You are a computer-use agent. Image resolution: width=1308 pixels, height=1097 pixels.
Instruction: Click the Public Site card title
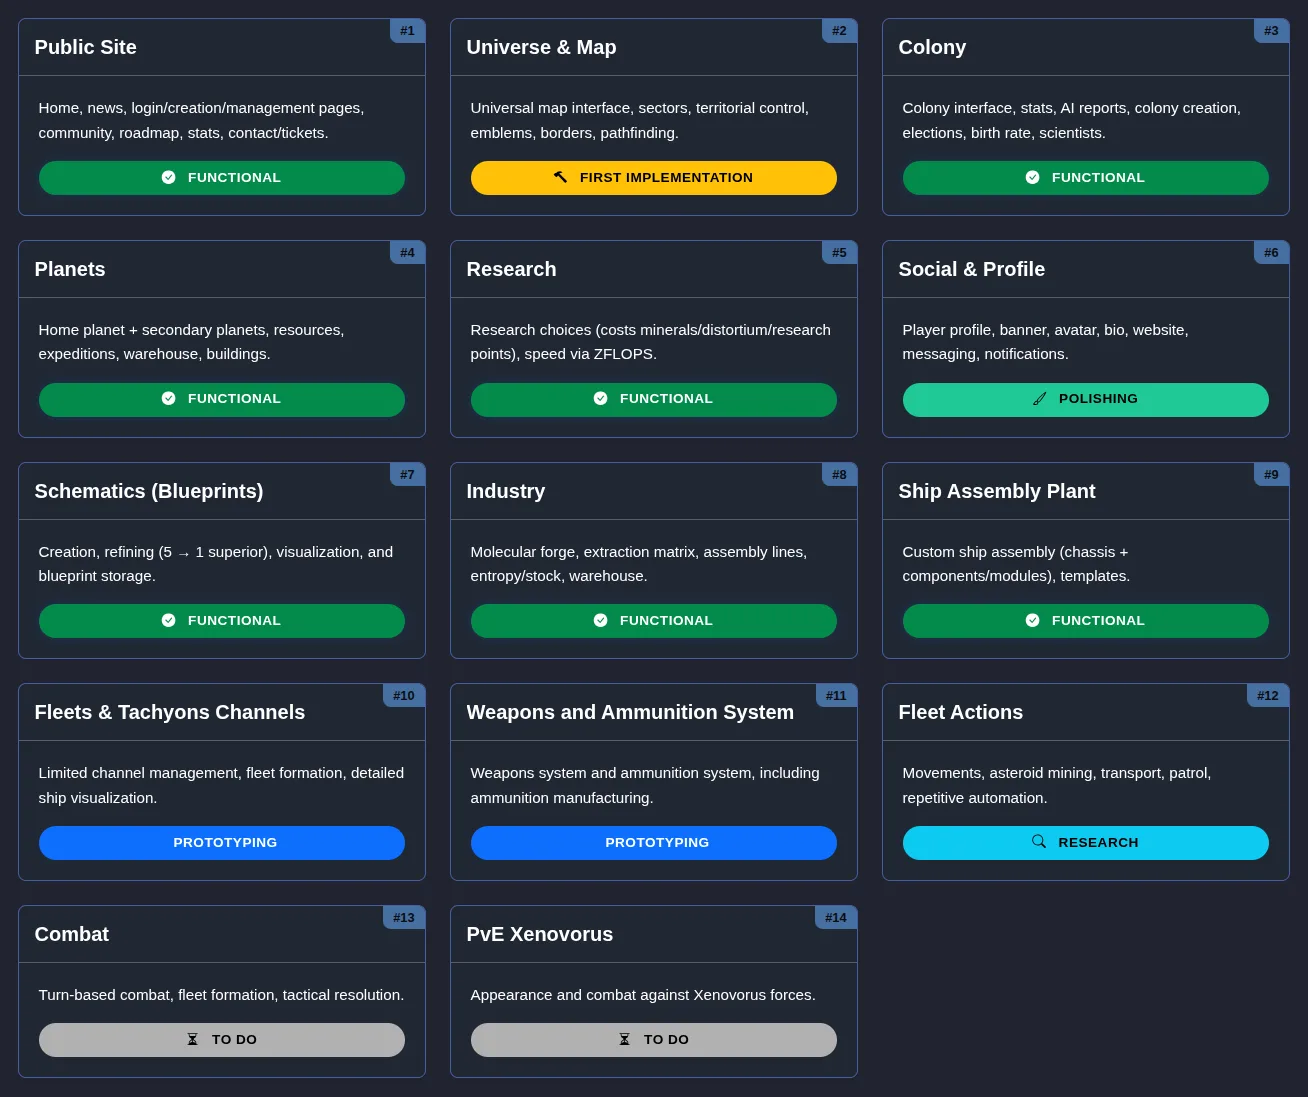tap(86, 47)
